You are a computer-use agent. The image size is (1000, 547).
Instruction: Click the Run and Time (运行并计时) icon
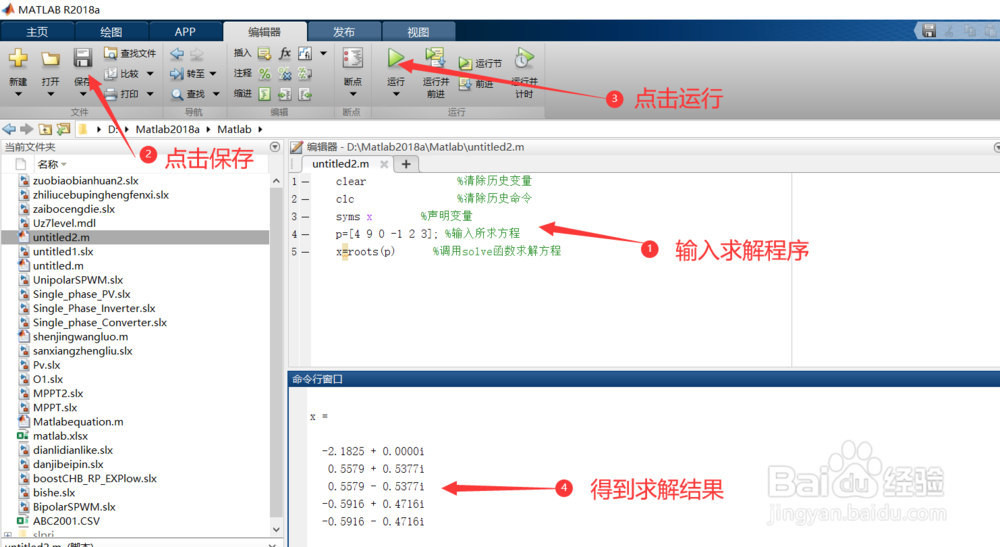click(x=524, y=58)
